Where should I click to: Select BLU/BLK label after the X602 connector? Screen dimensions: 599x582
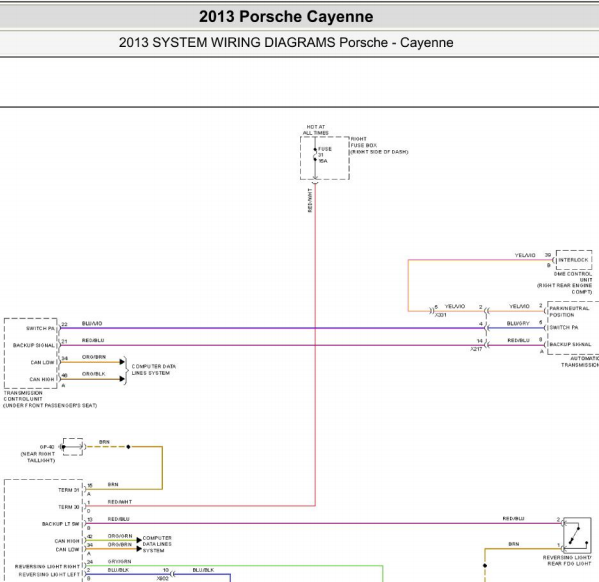(203, 570)
